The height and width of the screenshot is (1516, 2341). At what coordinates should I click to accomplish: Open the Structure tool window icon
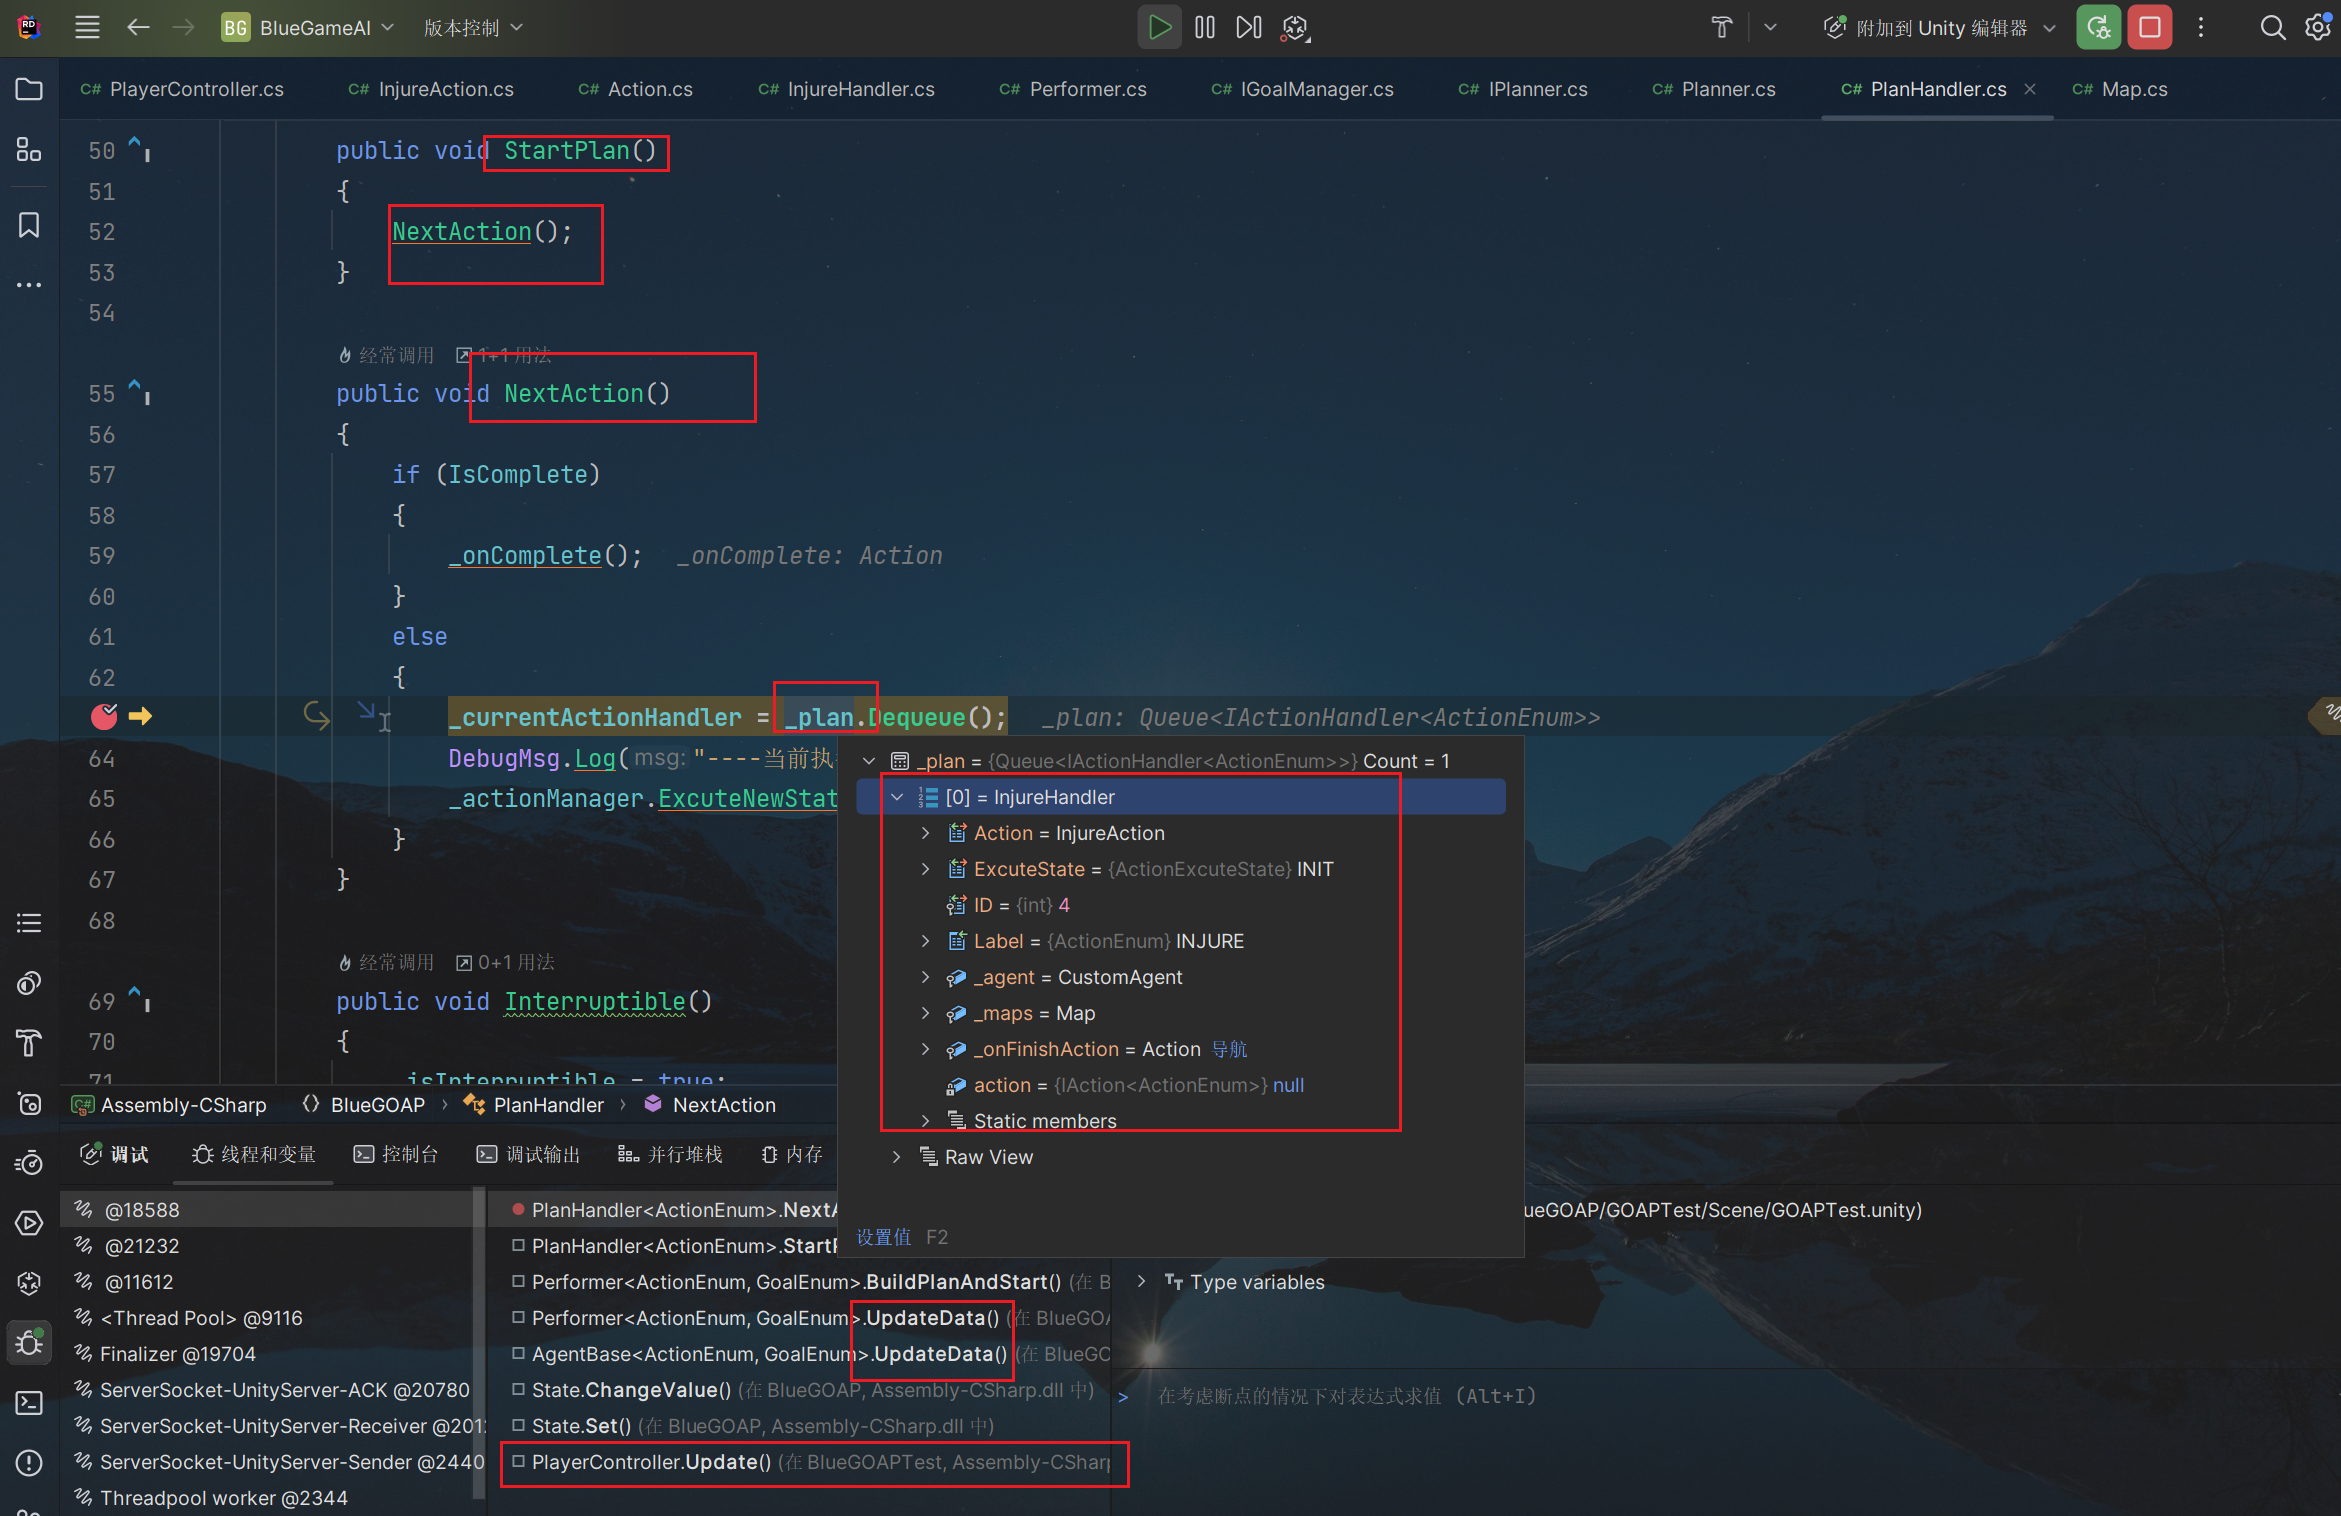click(29, 150)
